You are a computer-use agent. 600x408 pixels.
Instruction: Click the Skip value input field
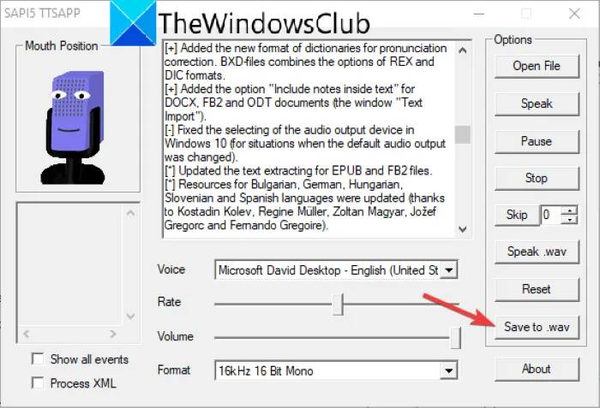coord(550,215)
